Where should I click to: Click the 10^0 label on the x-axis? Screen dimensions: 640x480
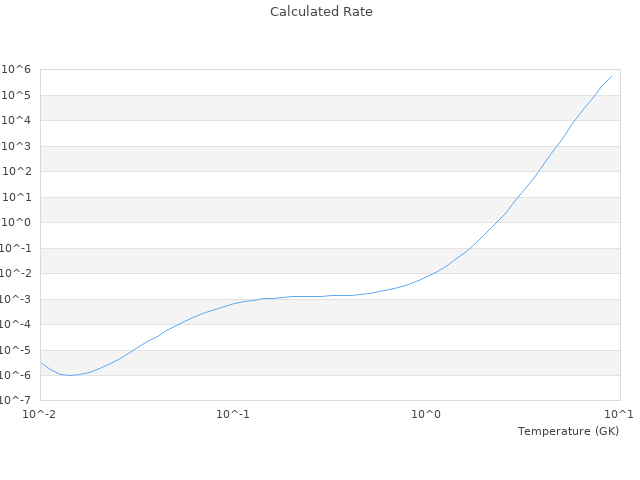[x=427, y=414]
